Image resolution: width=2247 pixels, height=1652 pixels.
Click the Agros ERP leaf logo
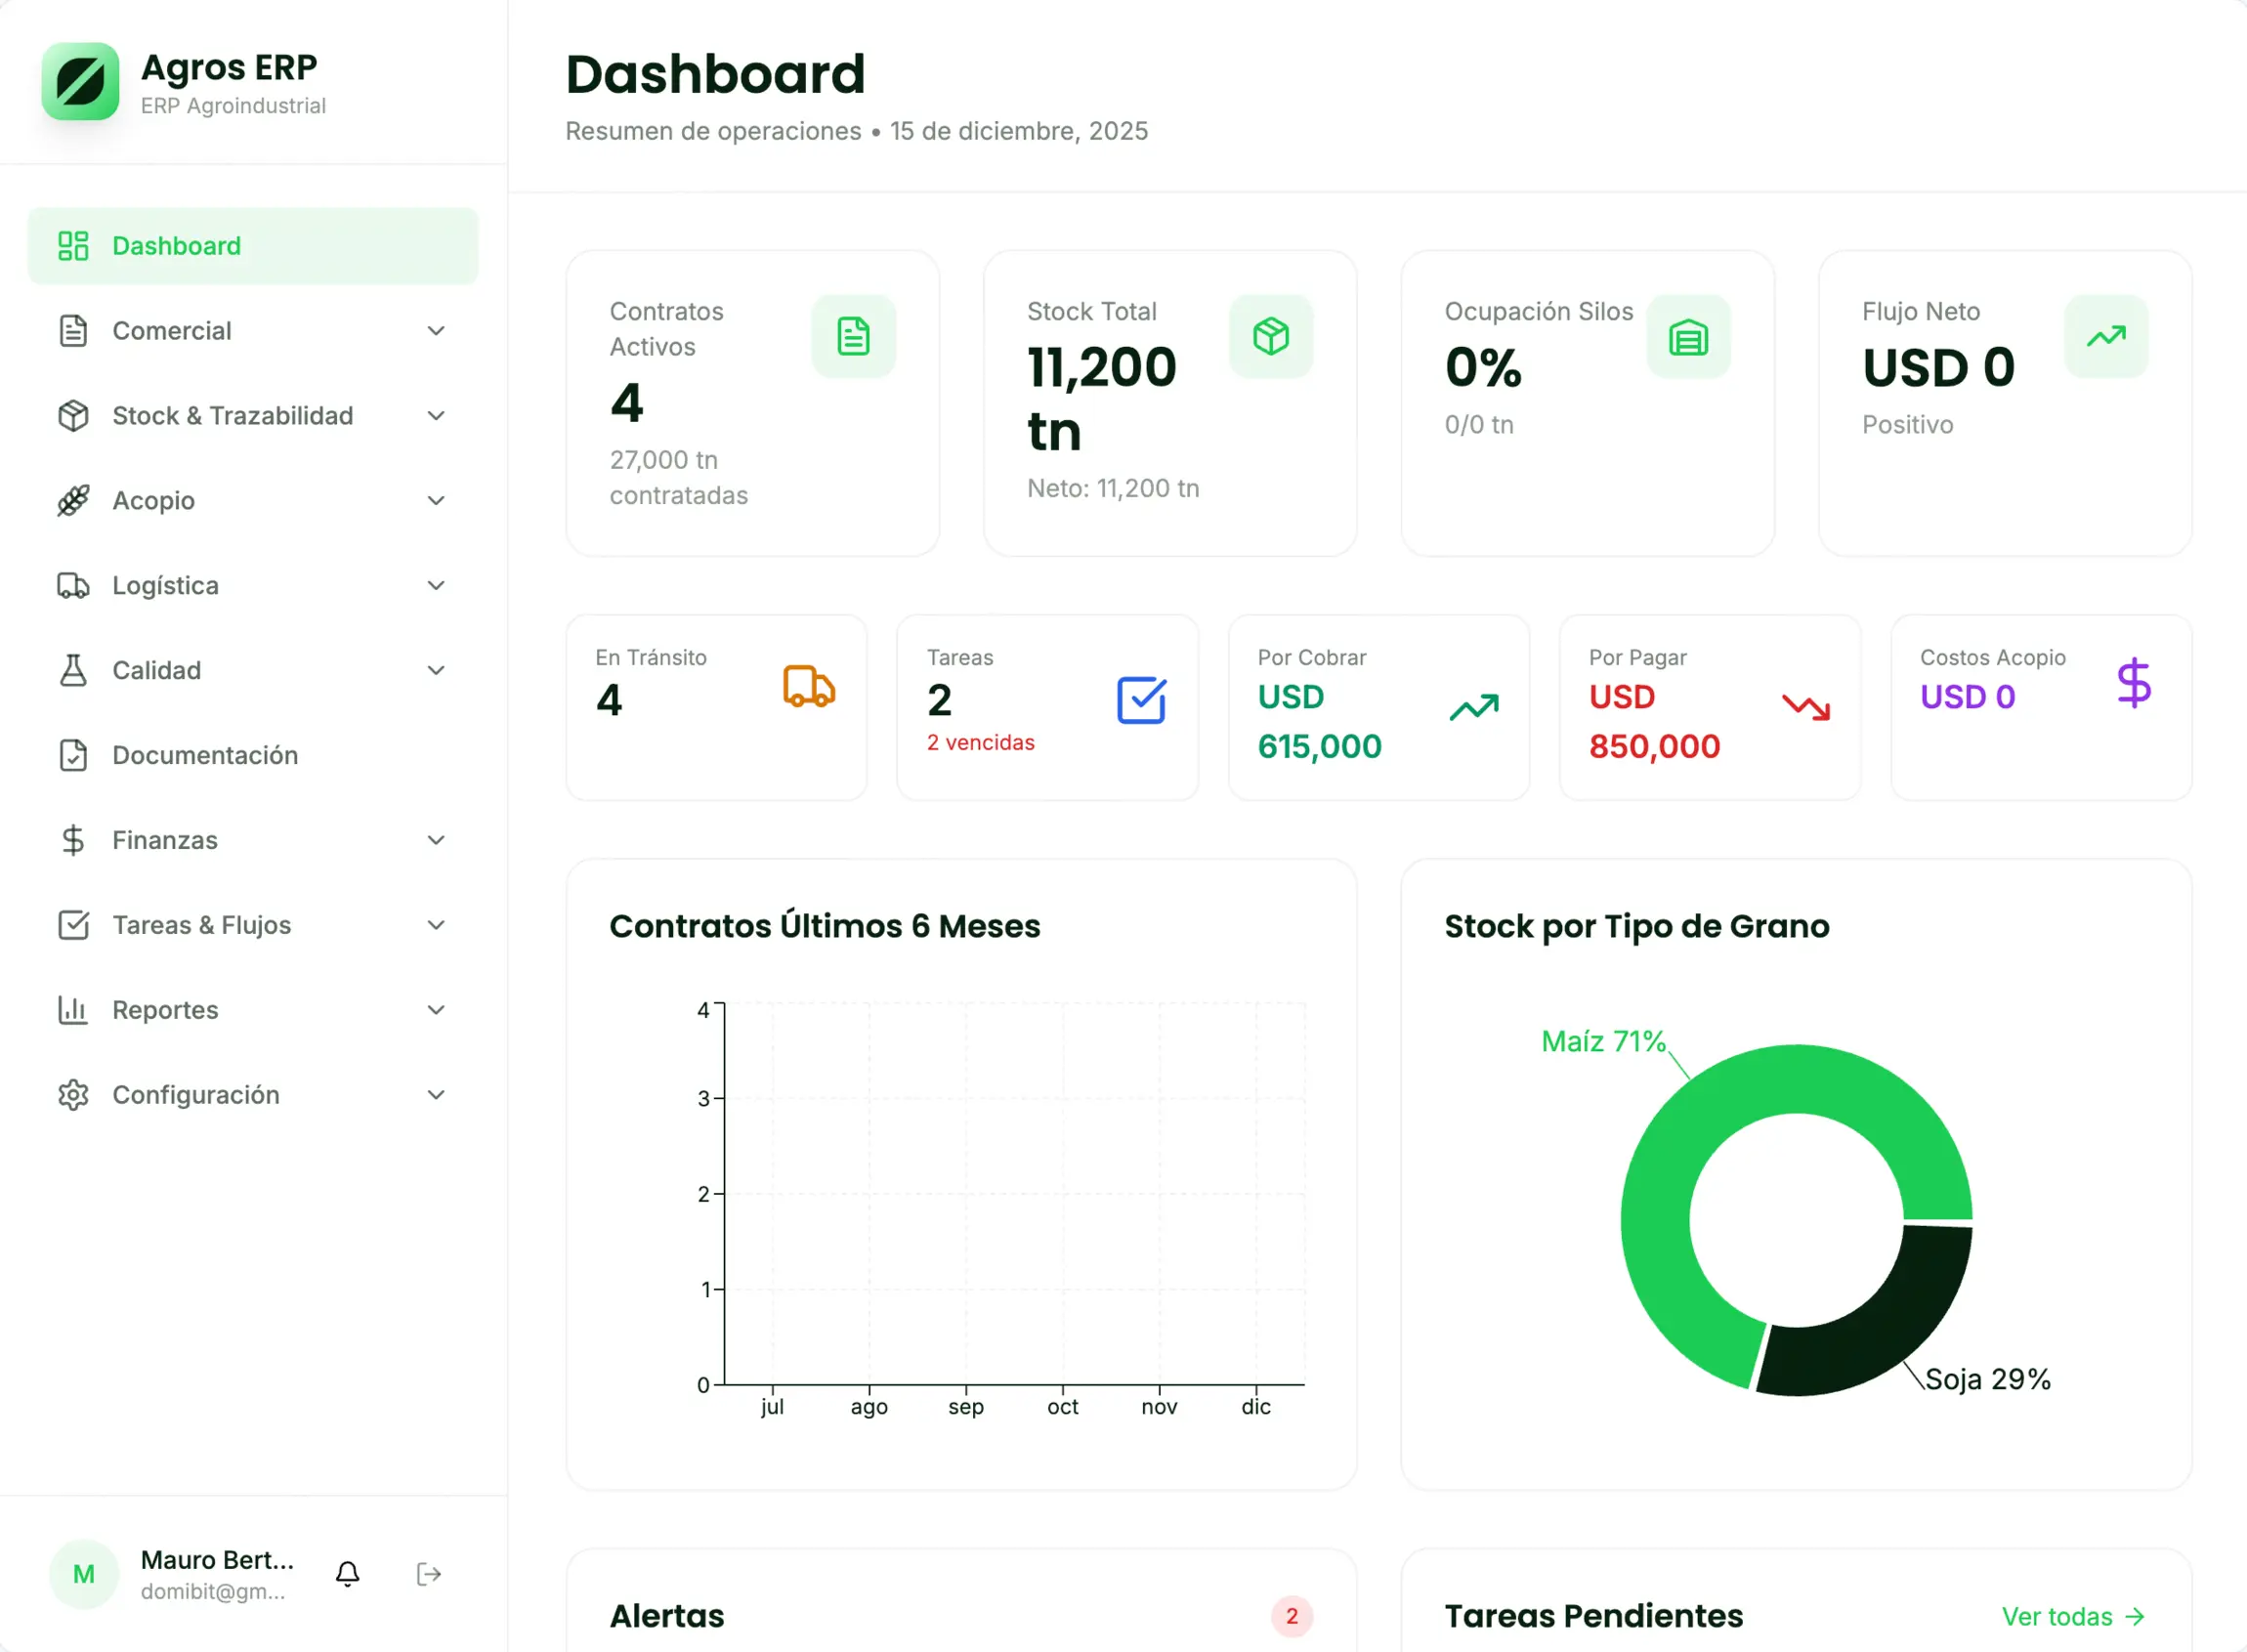pos(81,81)
